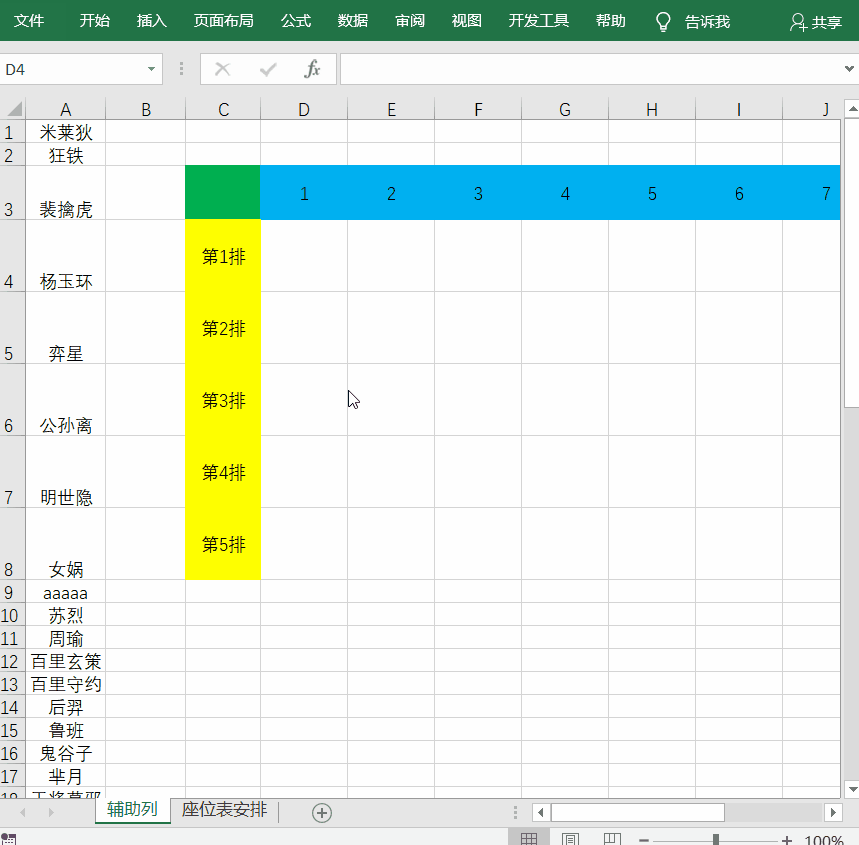Screen dimensions: 859x845
Task: Click zoom out minus button
Action: [x=644, y=840]
